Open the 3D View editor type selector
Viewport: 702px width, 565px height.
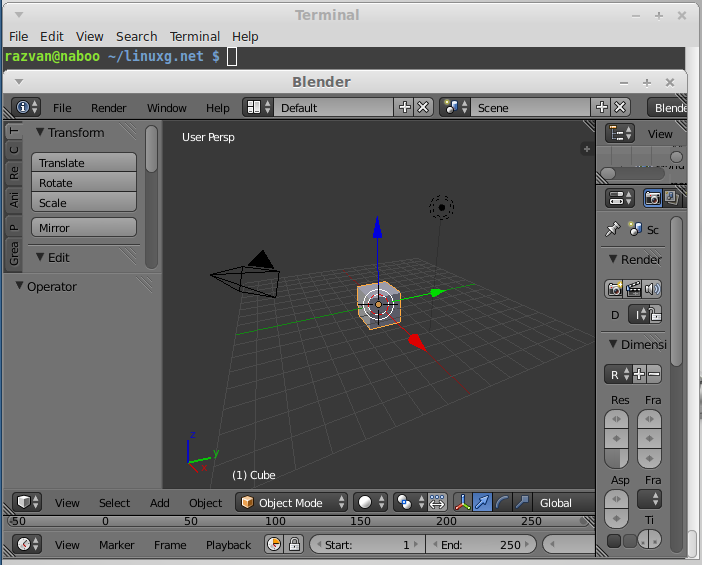28,502
